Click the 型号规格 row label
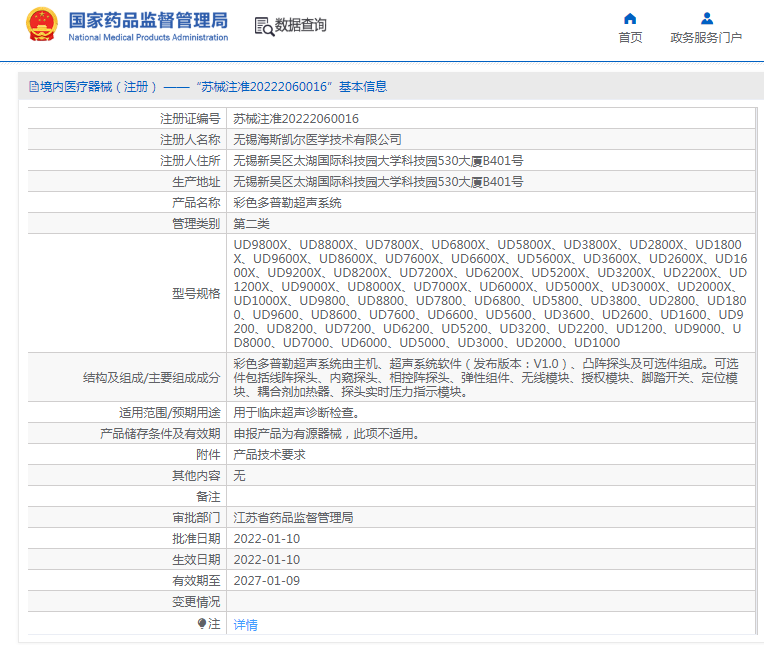The height and width of the screenshot is (645, 764). pos(196,293)
